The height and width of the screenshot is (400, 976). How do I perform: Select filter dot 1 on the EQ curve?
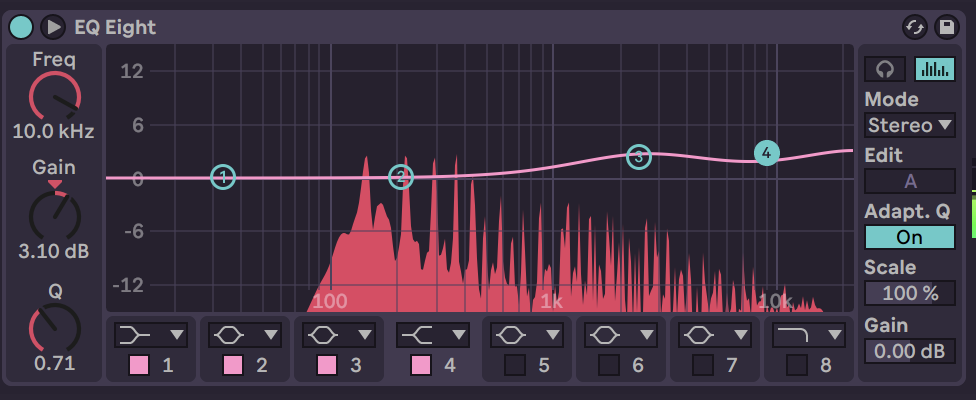223,178
